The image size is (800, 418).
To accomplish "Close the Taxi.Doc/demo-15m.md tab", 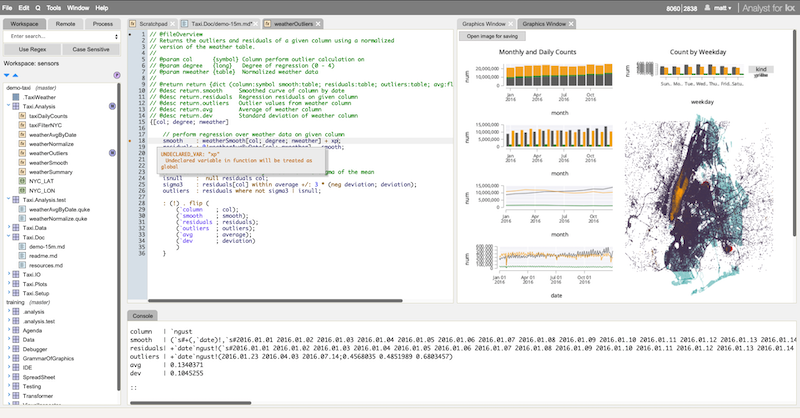I will coord(257,24).
